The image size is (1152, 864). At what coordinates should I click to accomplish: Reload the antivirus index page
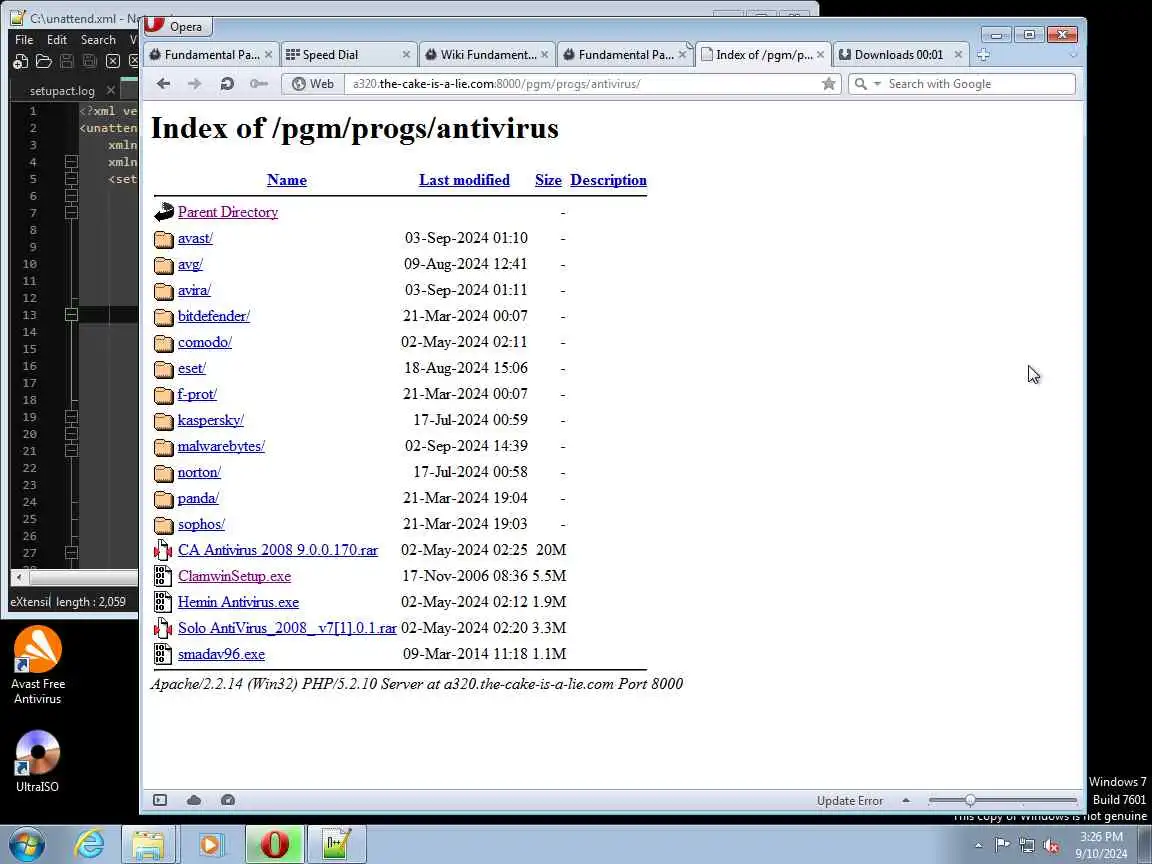(227, 84)
